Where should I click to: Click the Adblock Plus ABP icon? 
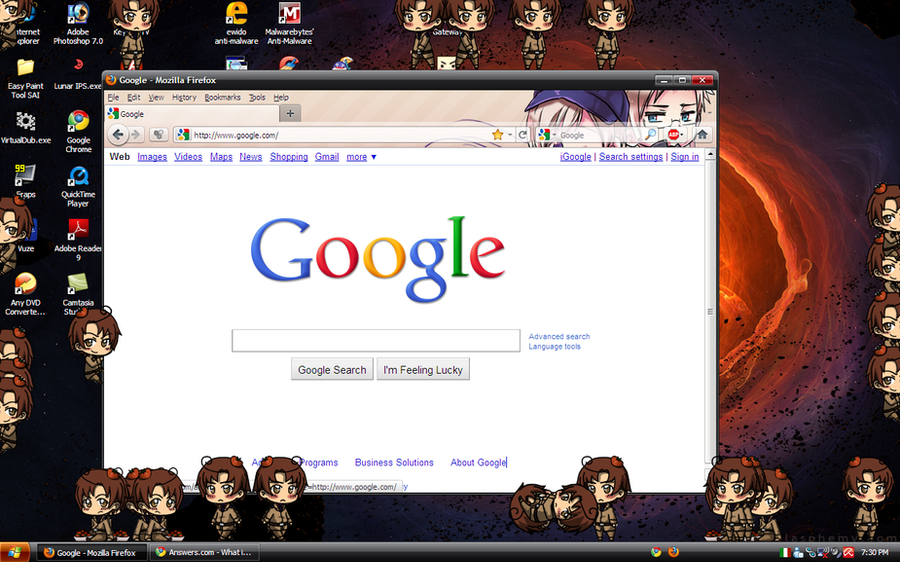click(x=673, y=135)
